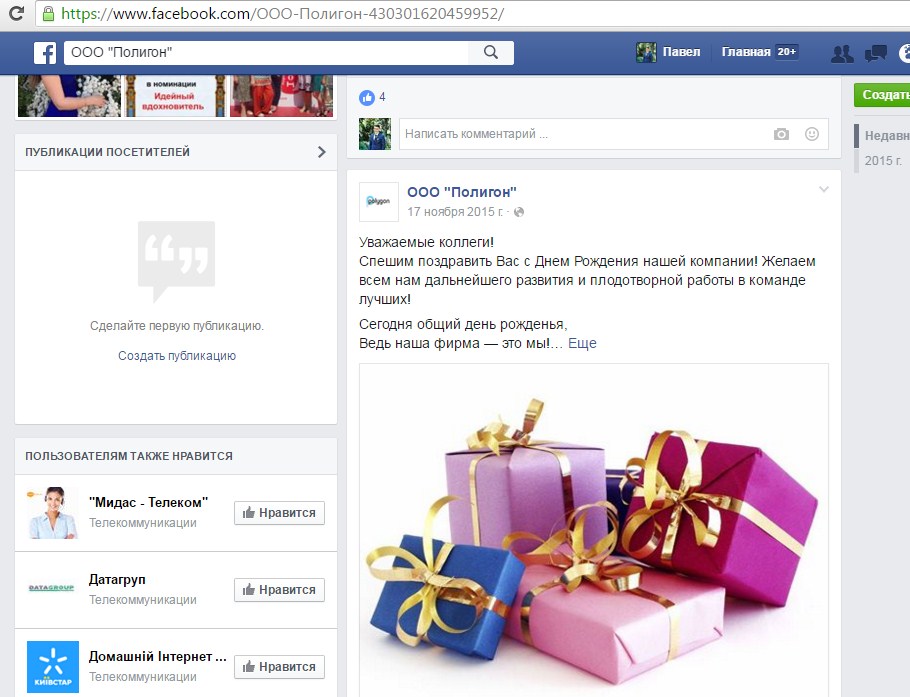Click the search magnifier button
Viewport: 910px width, 697px height.
pyautogui.click(x=491, y=53)
